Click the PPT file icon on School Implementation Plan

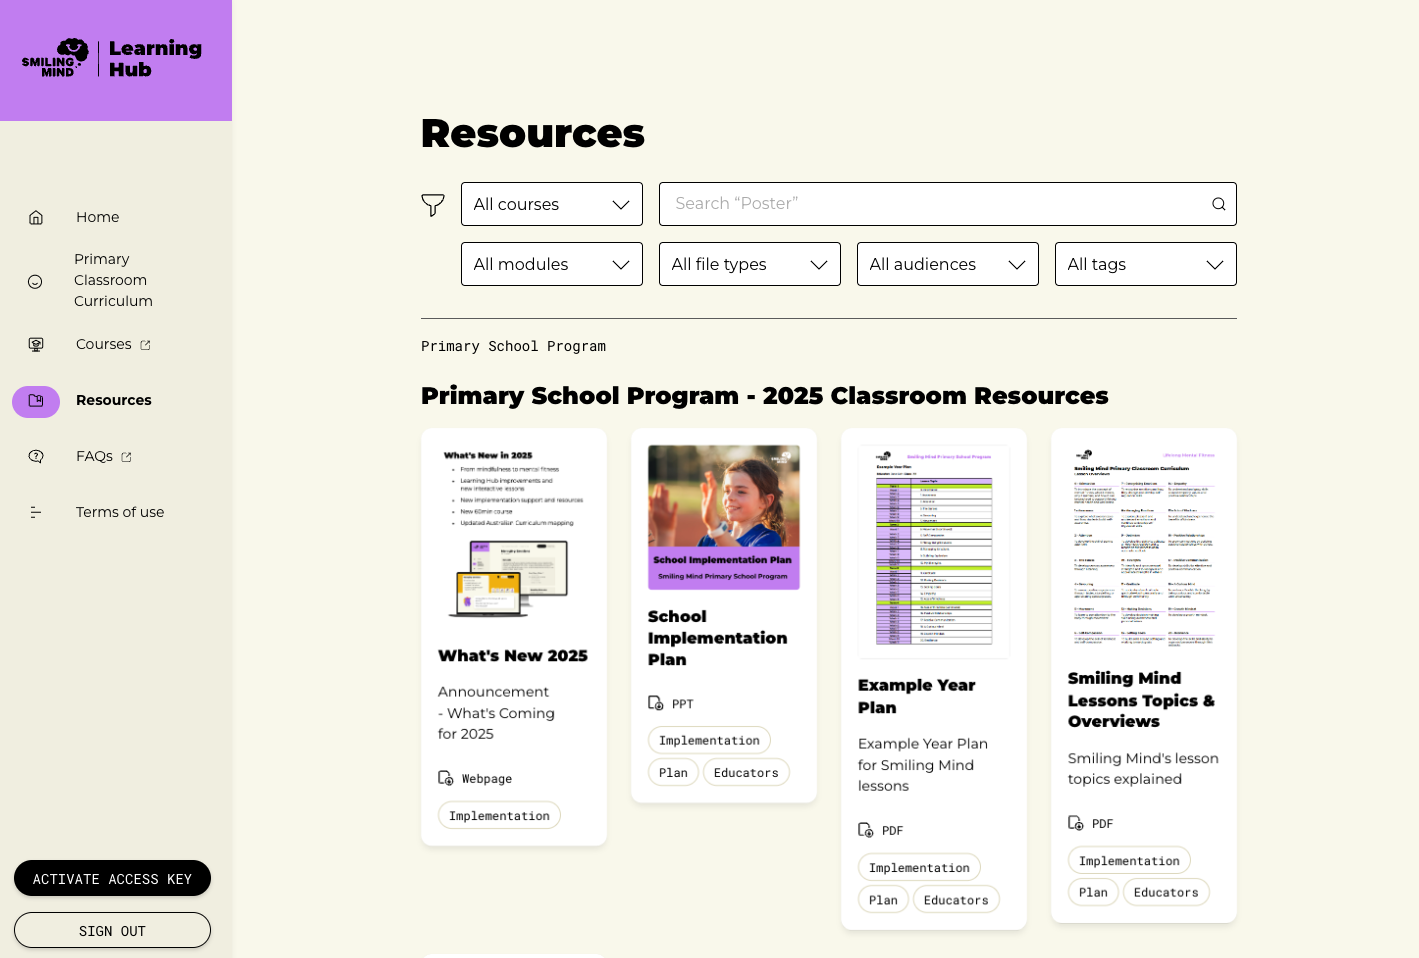coord(656,703)
